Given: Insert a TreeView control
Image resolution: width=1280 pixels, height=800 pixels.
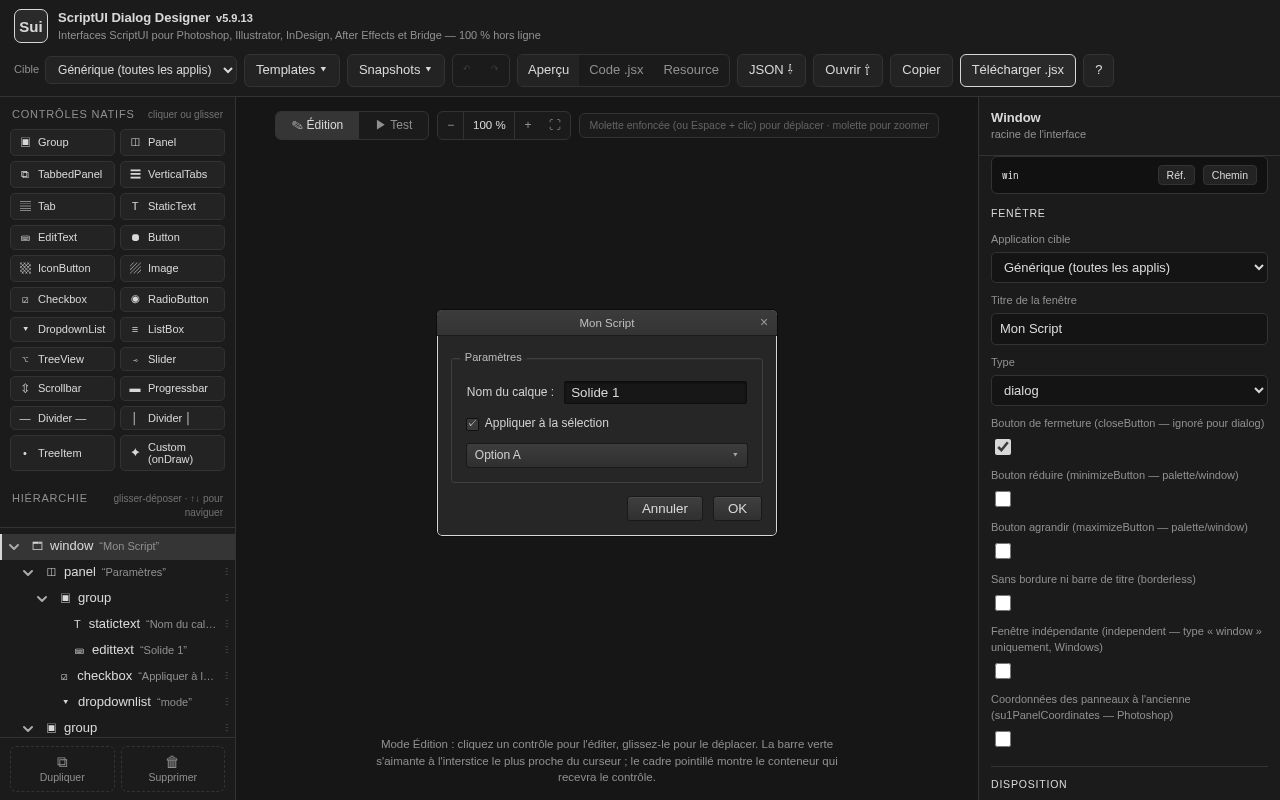Looking at the screenshot, I should coord(62,359).
